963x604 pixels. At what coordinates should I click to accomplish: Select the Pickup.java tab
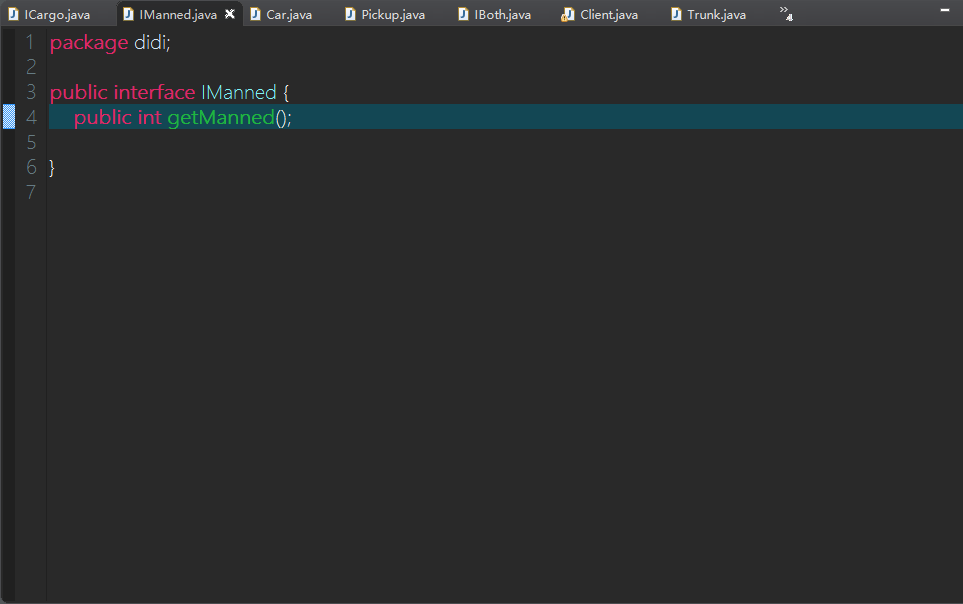point(391,14)
